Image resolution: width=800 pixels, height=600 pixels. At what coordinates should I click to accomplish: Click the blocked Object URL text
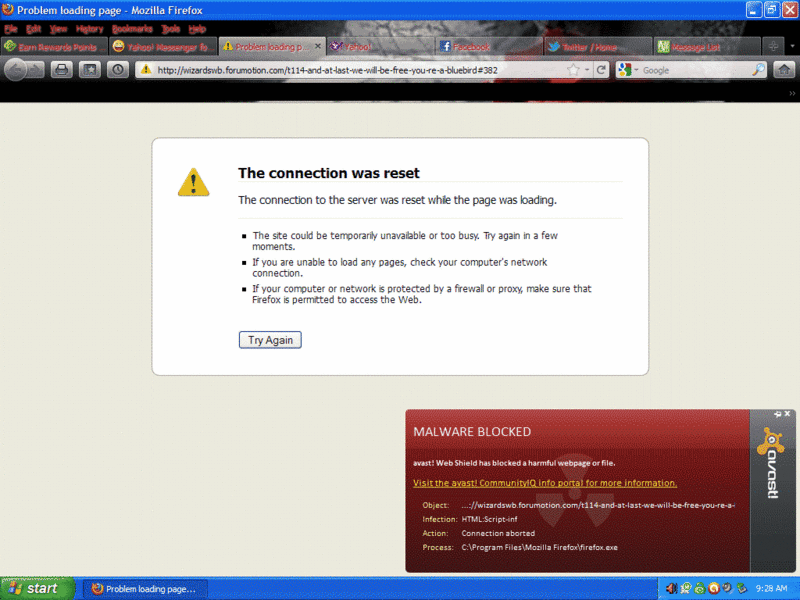click(598, 505)
